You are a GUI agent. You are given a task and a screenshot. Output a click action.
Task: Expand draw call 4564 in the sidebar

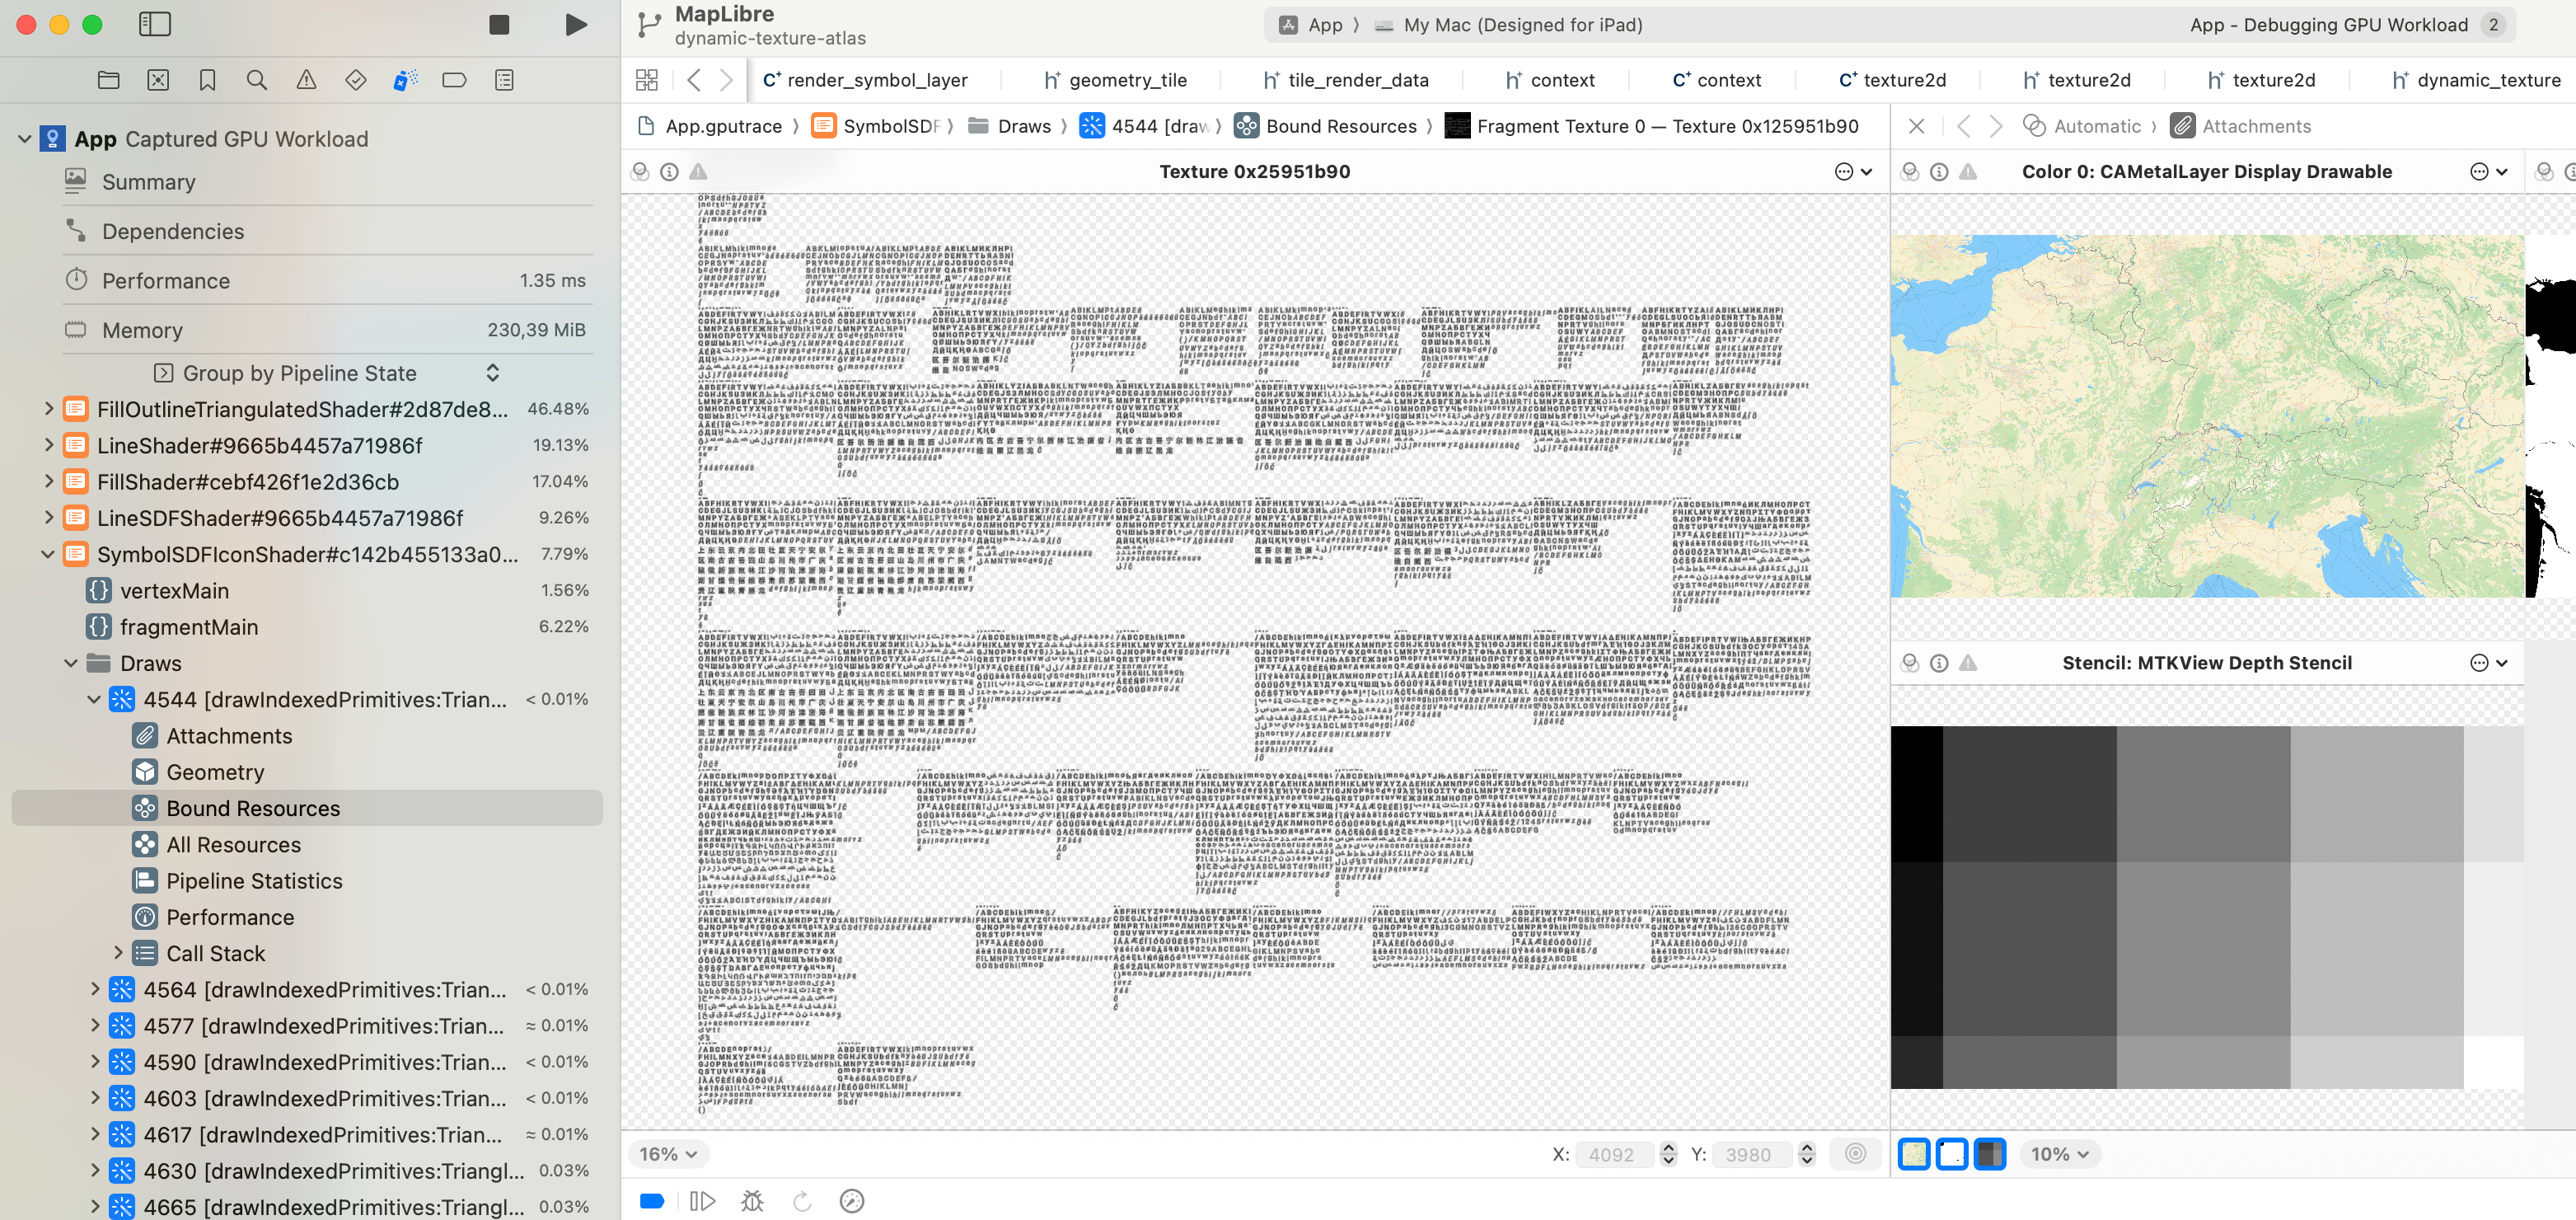click(95, 989)
